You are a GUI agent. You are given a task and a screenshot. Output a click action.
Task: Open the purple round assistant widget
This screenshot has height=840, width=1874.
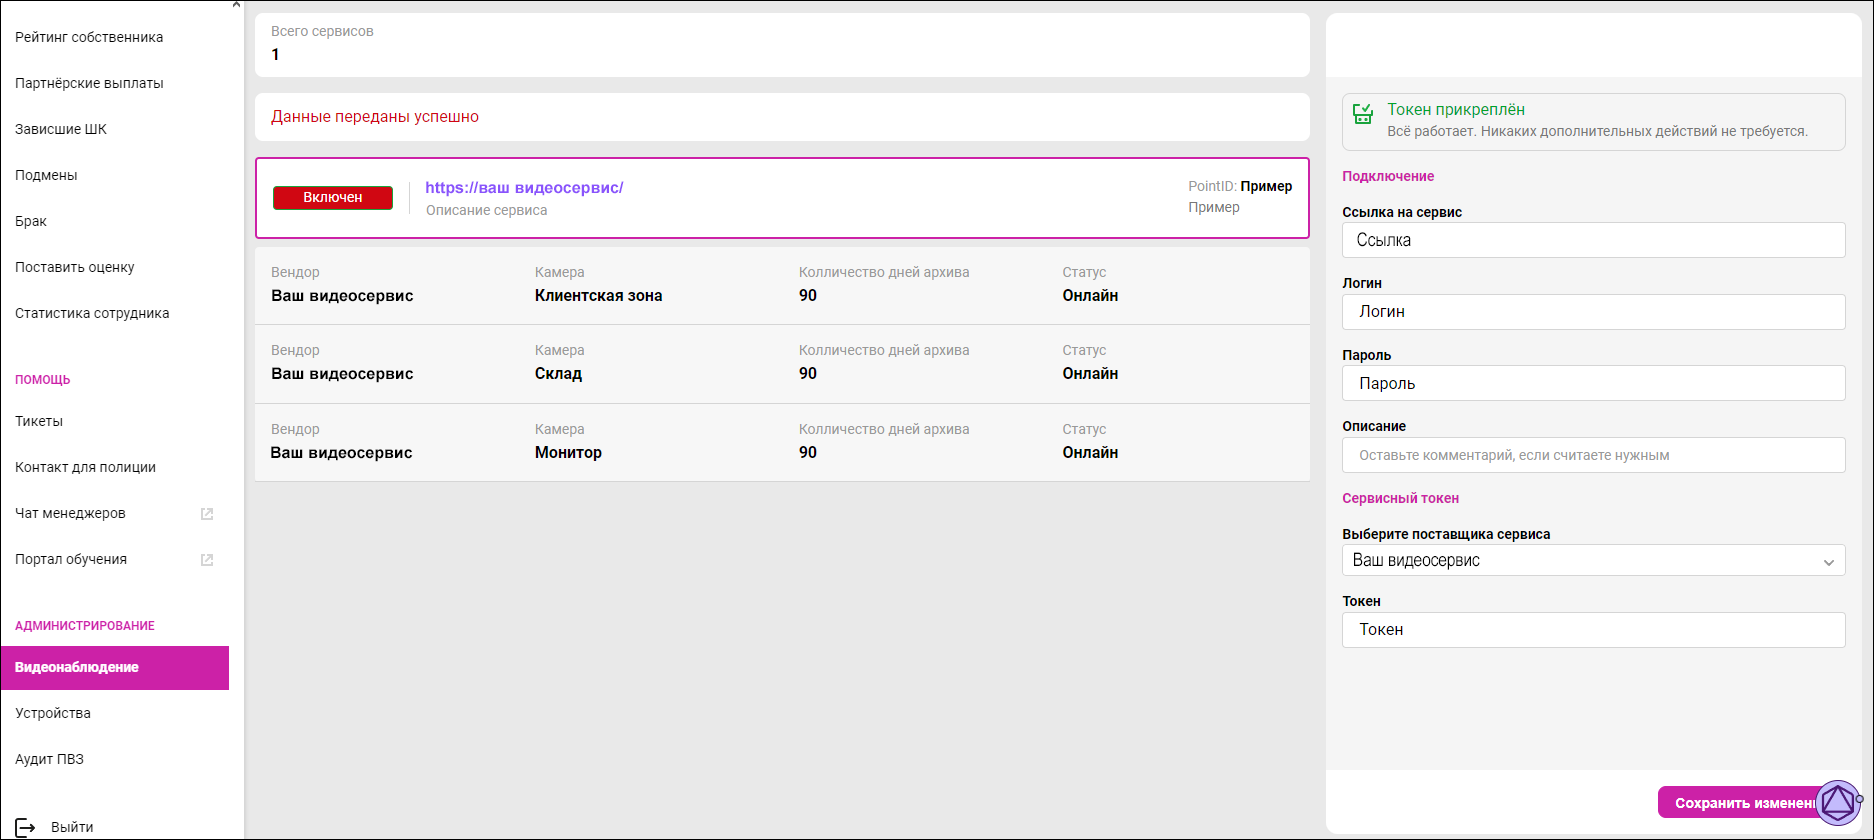tap(1838, 802)
